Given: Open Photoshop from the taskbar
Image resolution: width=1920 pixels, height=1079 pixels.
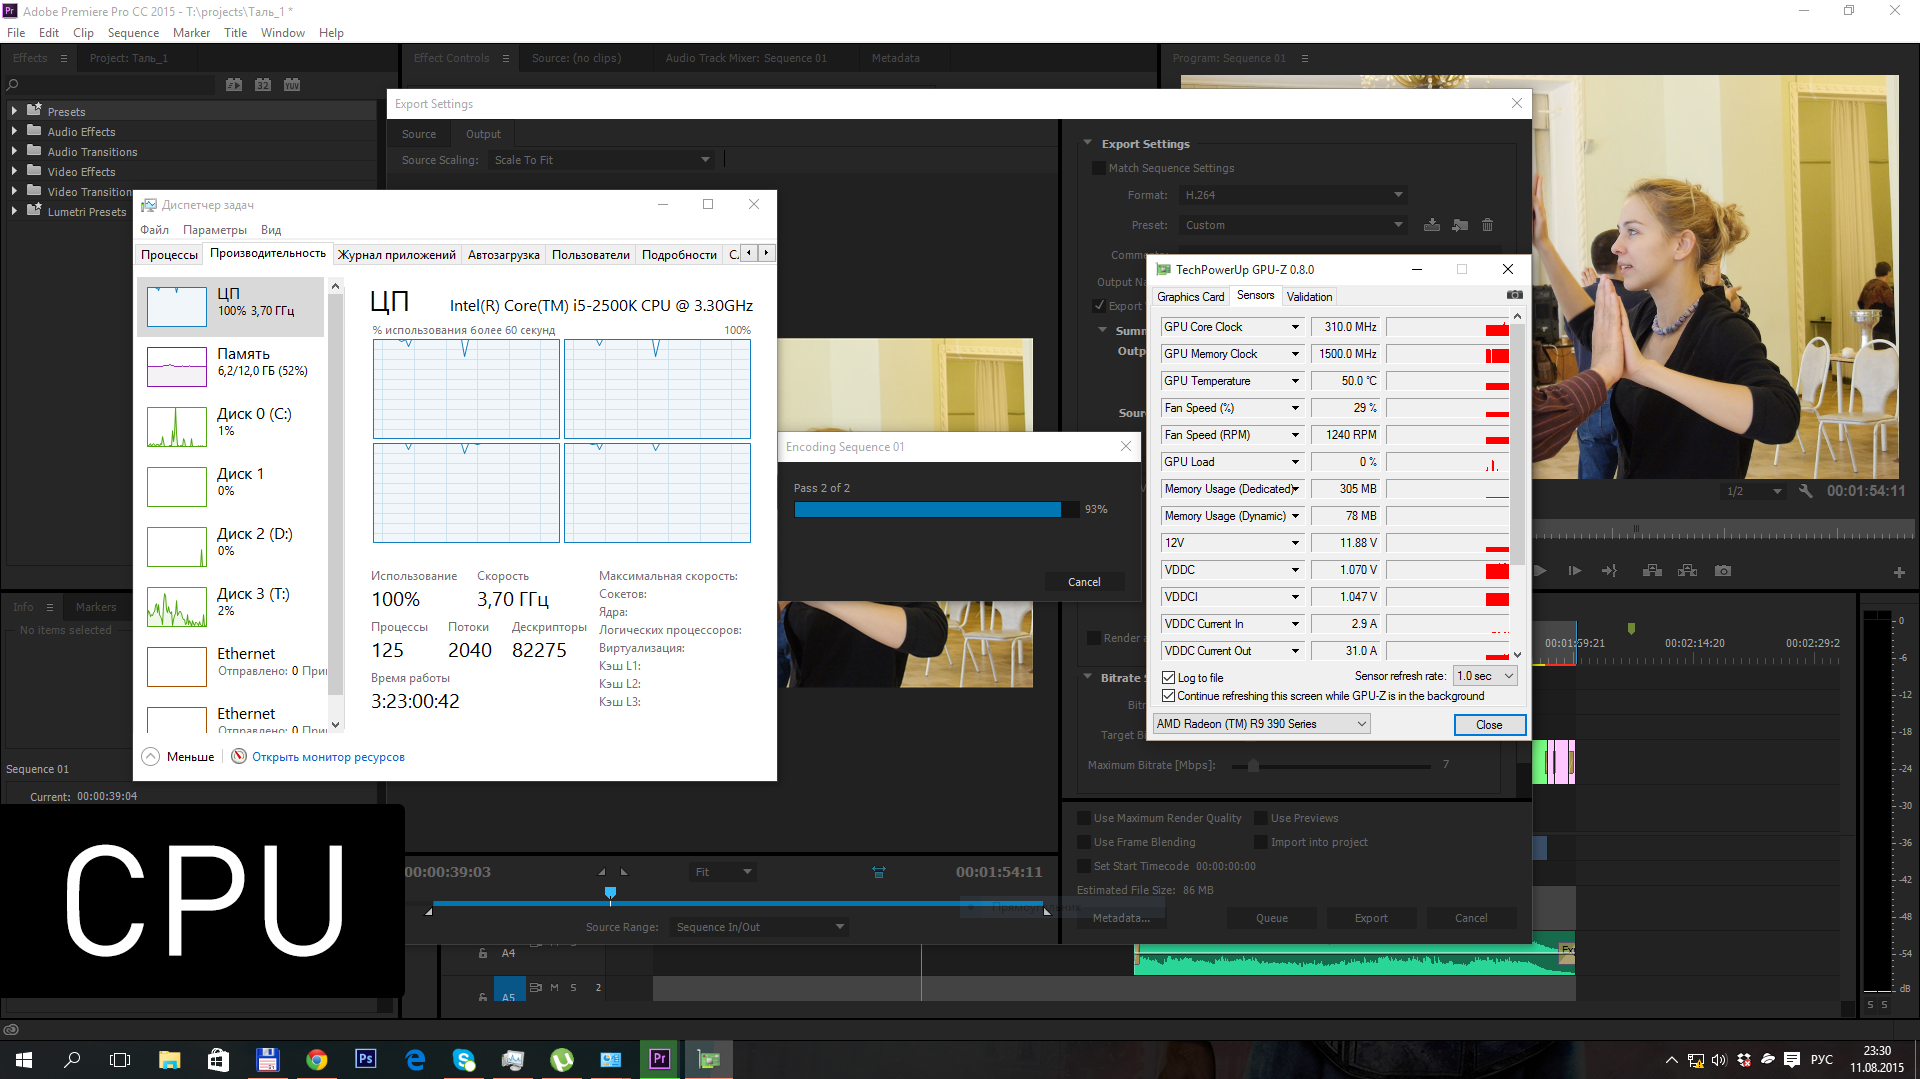Looking at the screenshot, I should click(x=366, y=1060).
